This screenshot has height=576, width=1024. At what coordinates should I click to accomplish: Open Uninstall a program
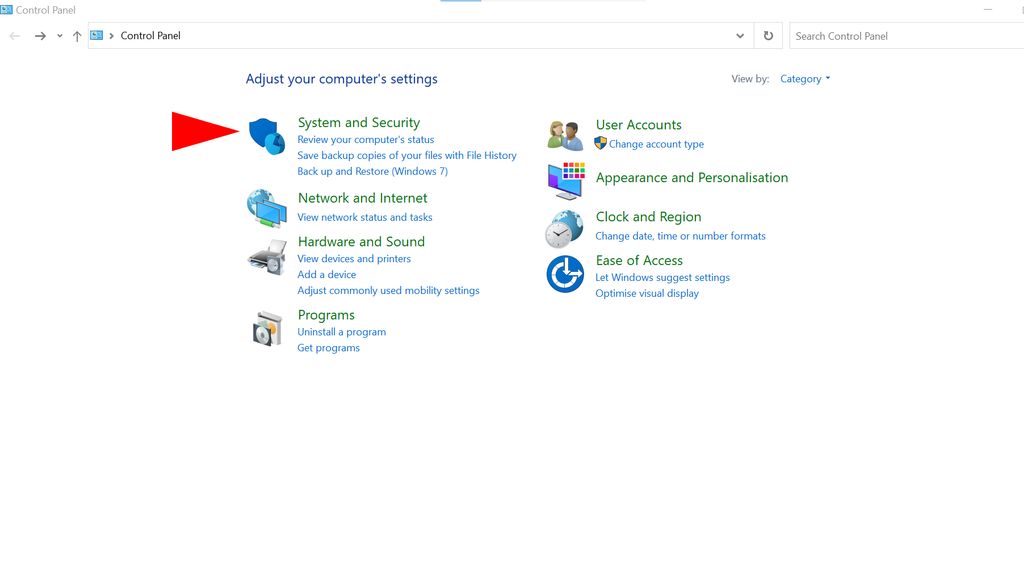342,331
